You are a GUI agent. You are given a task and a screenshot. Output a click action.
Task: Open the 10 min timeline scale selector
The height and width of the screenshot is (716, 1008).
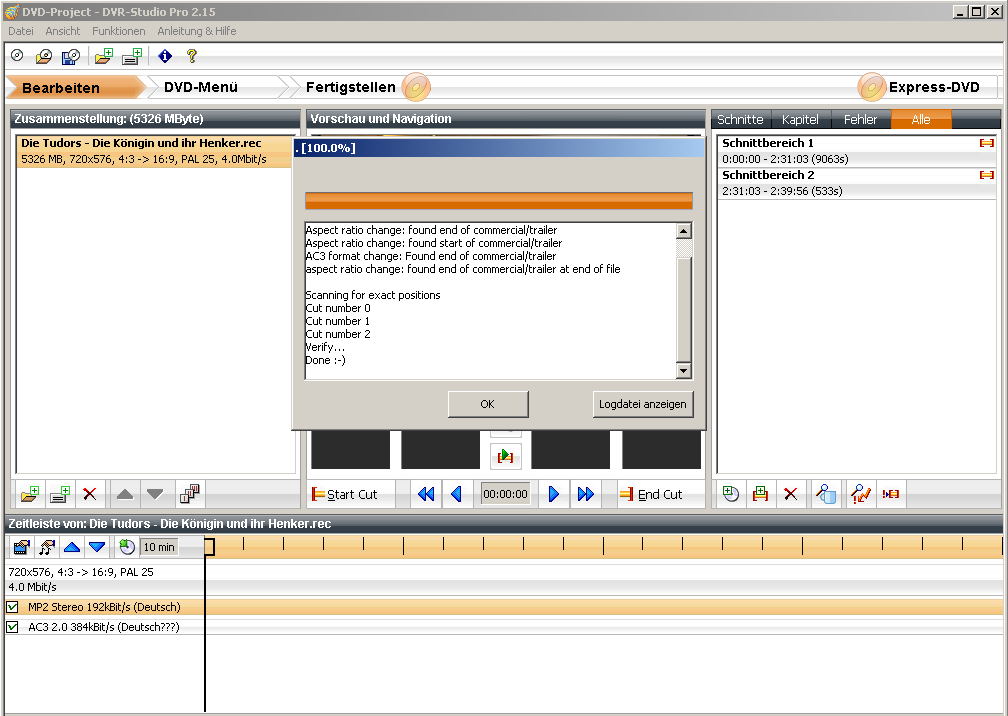point(158,547)
